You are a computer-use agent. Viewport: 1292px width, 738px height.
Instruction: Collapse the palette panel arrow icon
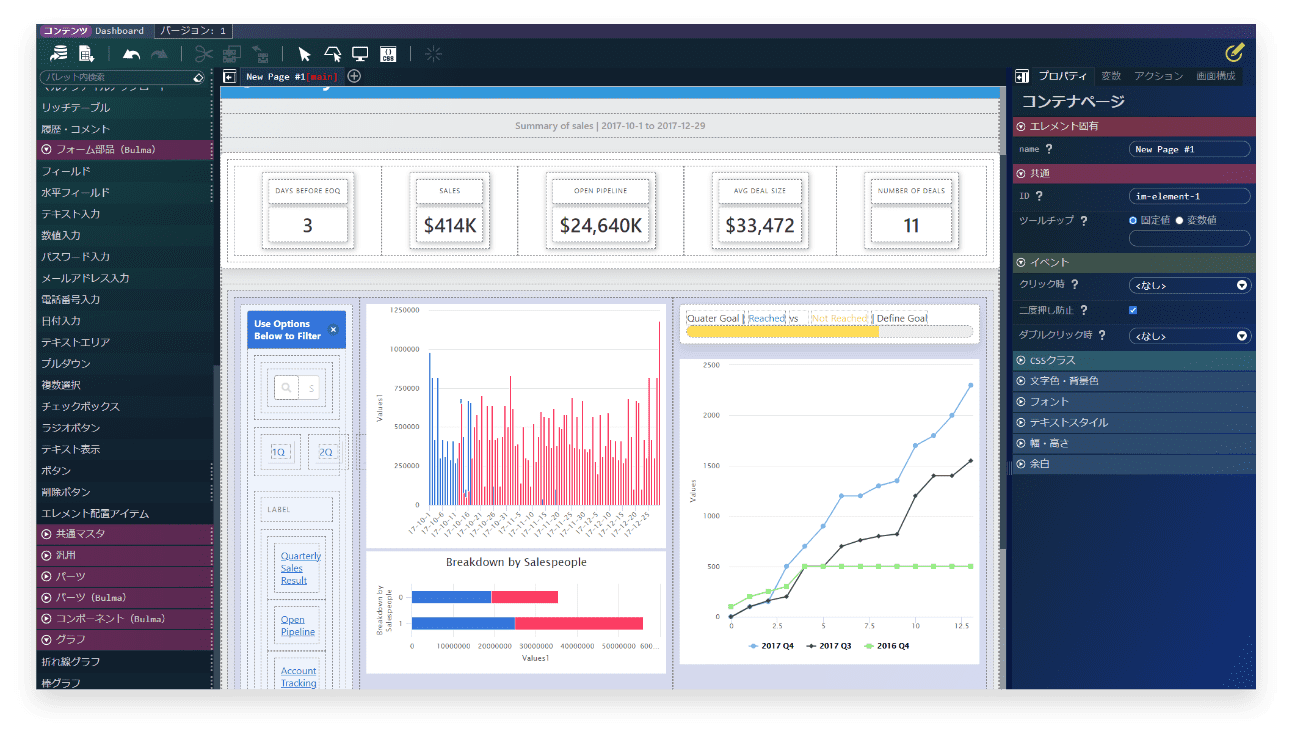[x=229, y=76]
